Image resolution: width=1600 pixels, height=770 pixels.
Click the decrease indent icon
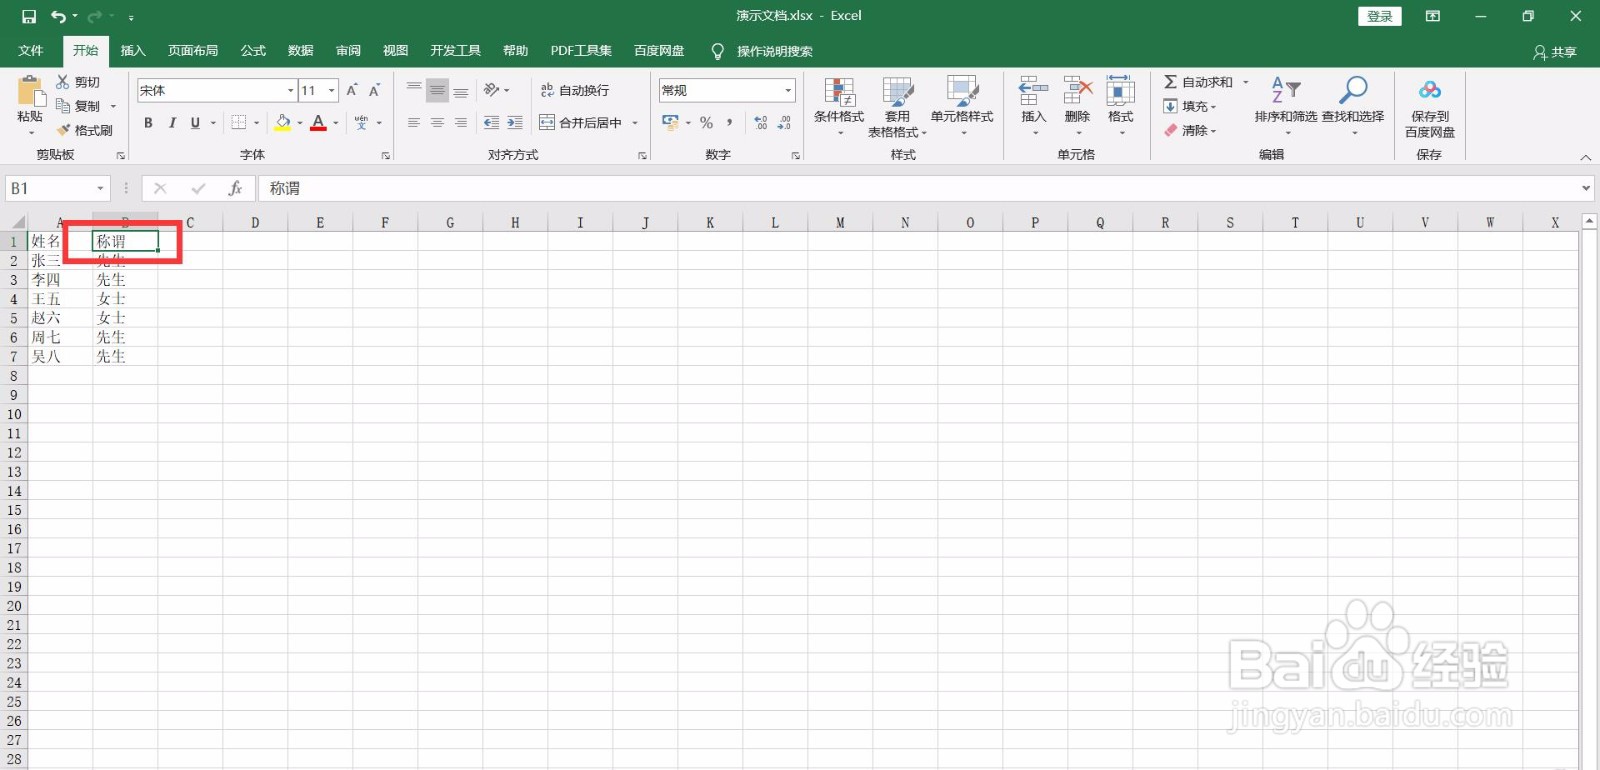(491, 122)
